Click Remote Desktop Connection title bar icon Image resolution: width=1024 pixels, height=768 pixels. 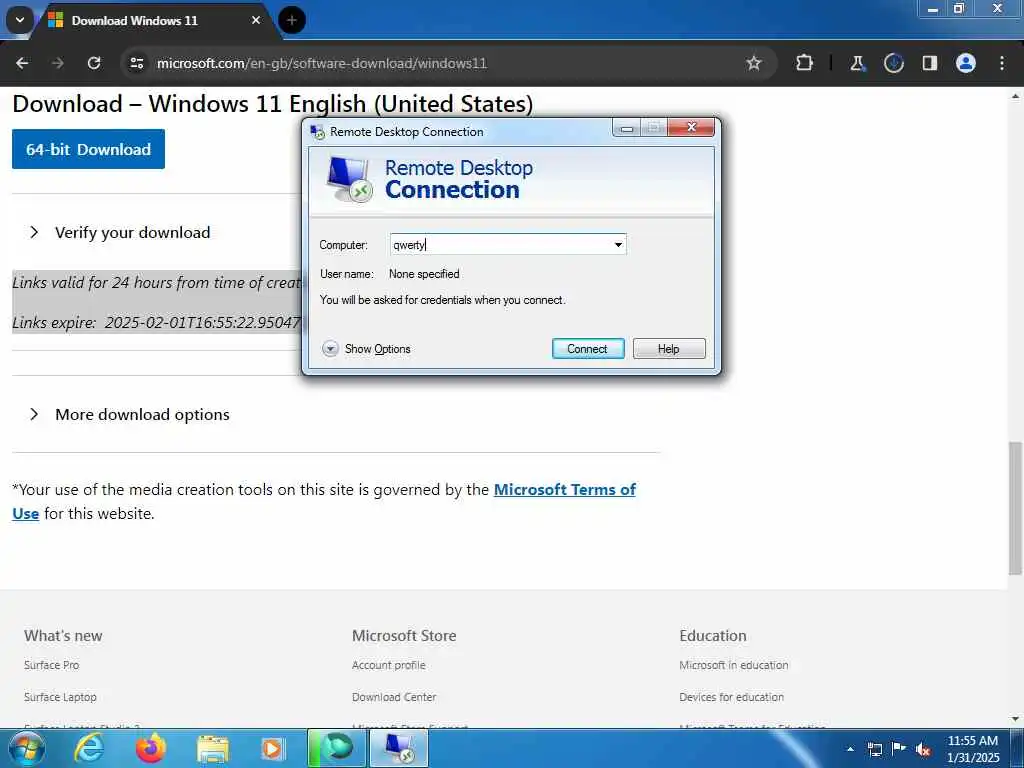tap(317, 132)
